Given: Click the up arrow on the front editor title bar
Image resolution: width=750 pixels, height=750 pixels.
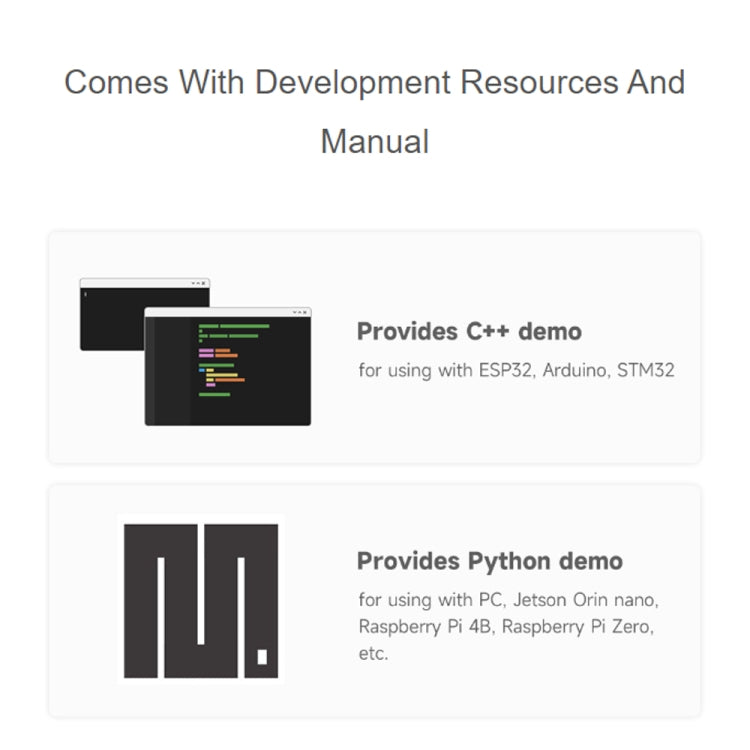Looking at the screenshot, I should coord(299,313).
